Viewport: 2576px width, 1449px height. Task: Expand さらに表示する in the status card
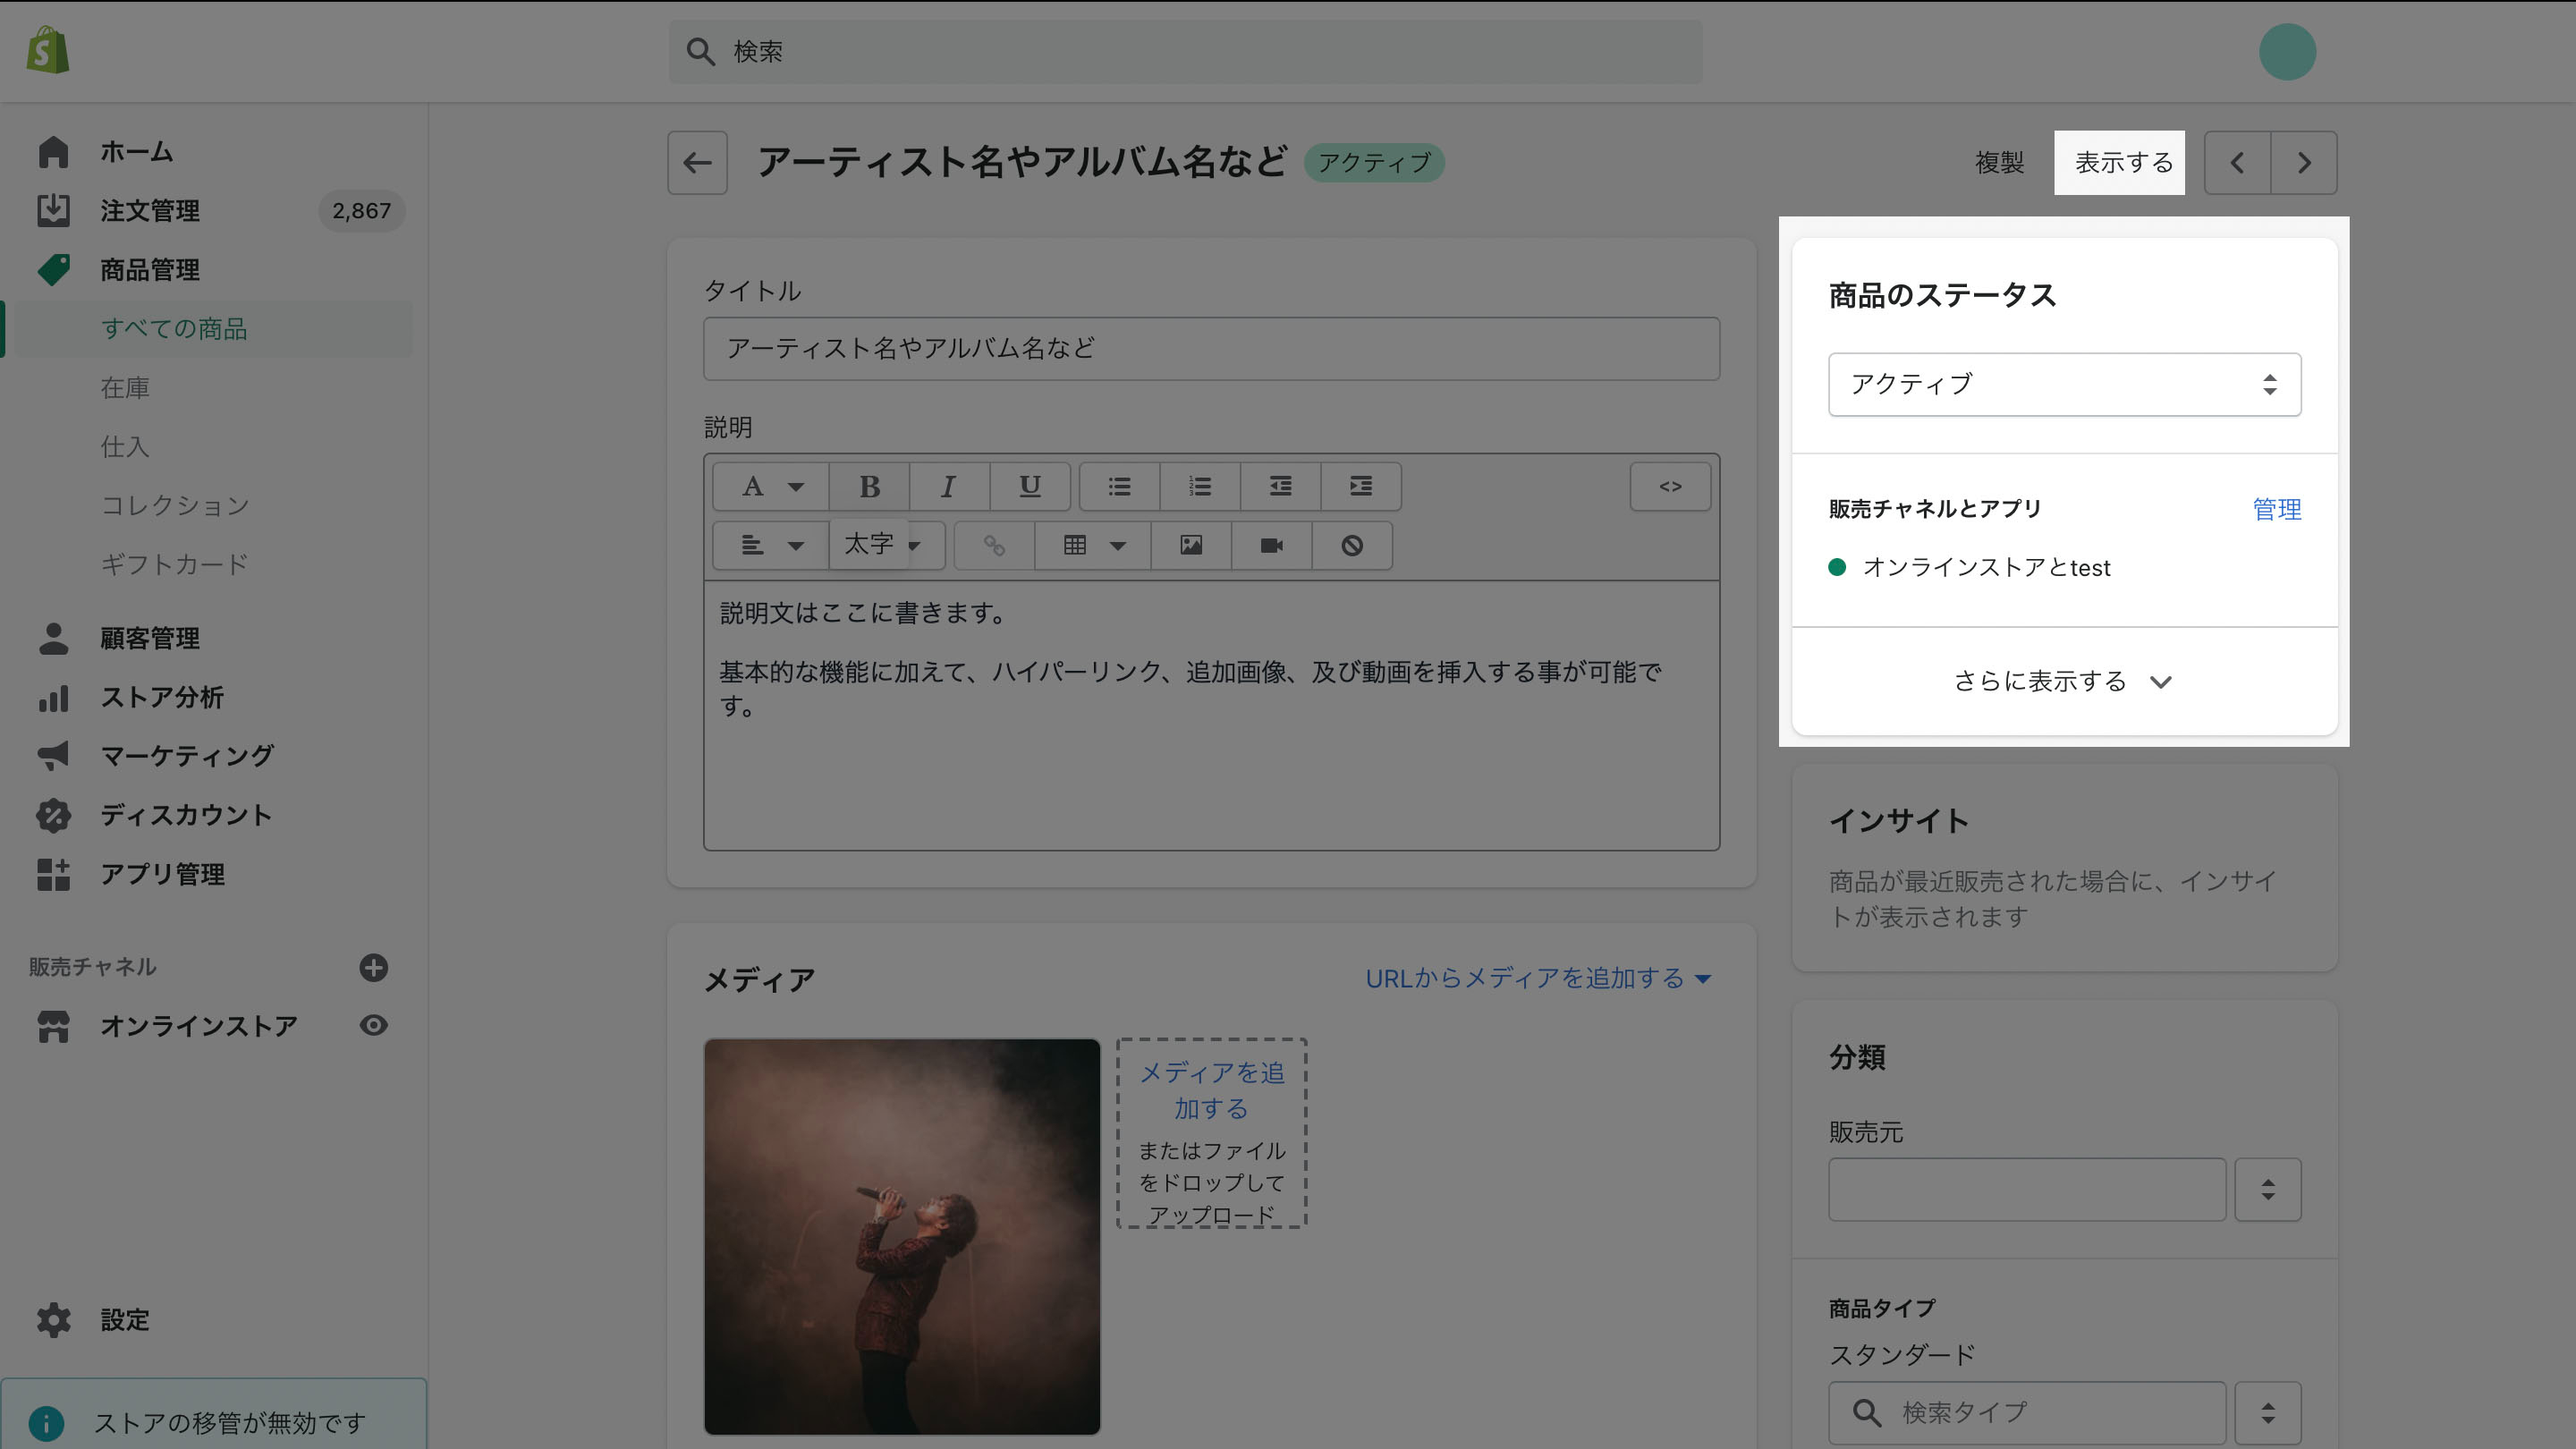(2064, 681)
